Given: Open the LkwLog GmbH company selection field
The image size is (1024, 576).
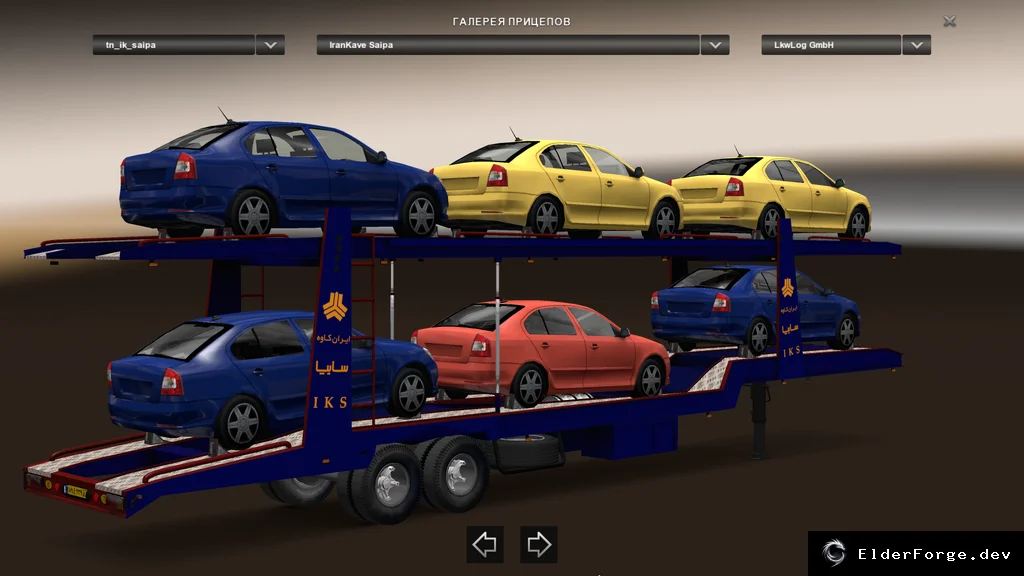Looking at the screenshot, I should coord(831,45).
